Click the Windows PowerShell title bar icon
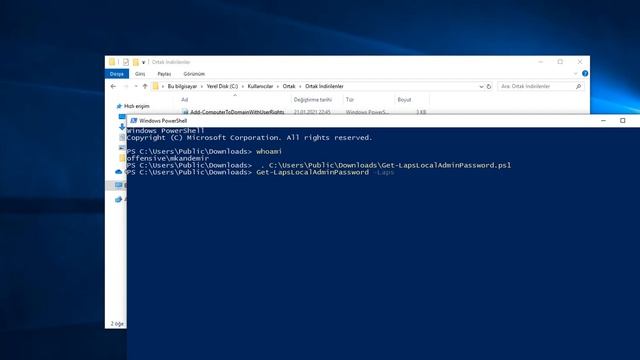Image resolution: width=640 pixels, height=360 pixels. [x=133, y=121]
